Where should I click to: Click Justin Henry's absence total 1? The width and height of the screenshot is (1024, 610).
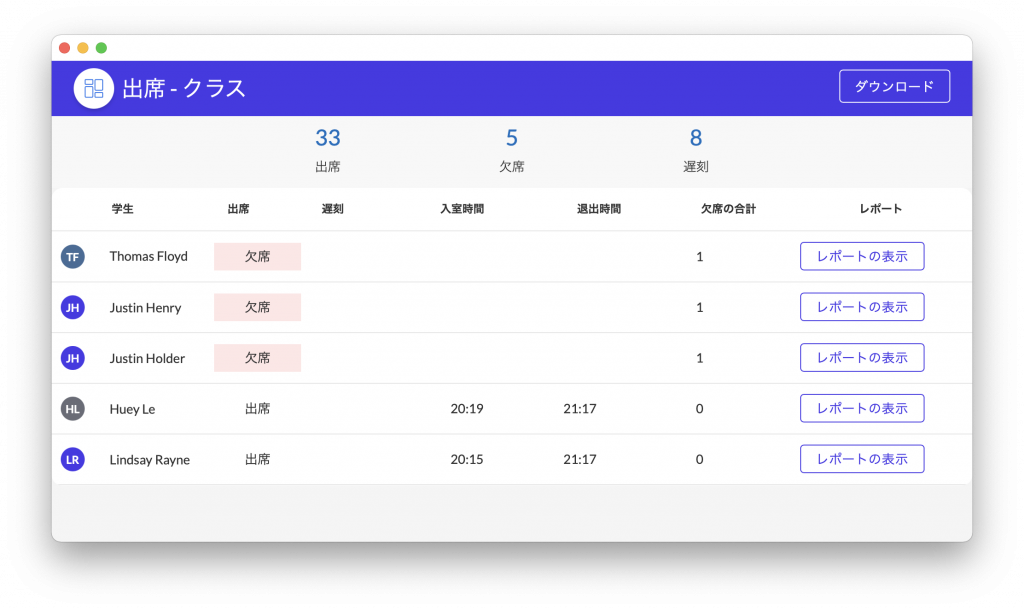coord(699,308)
